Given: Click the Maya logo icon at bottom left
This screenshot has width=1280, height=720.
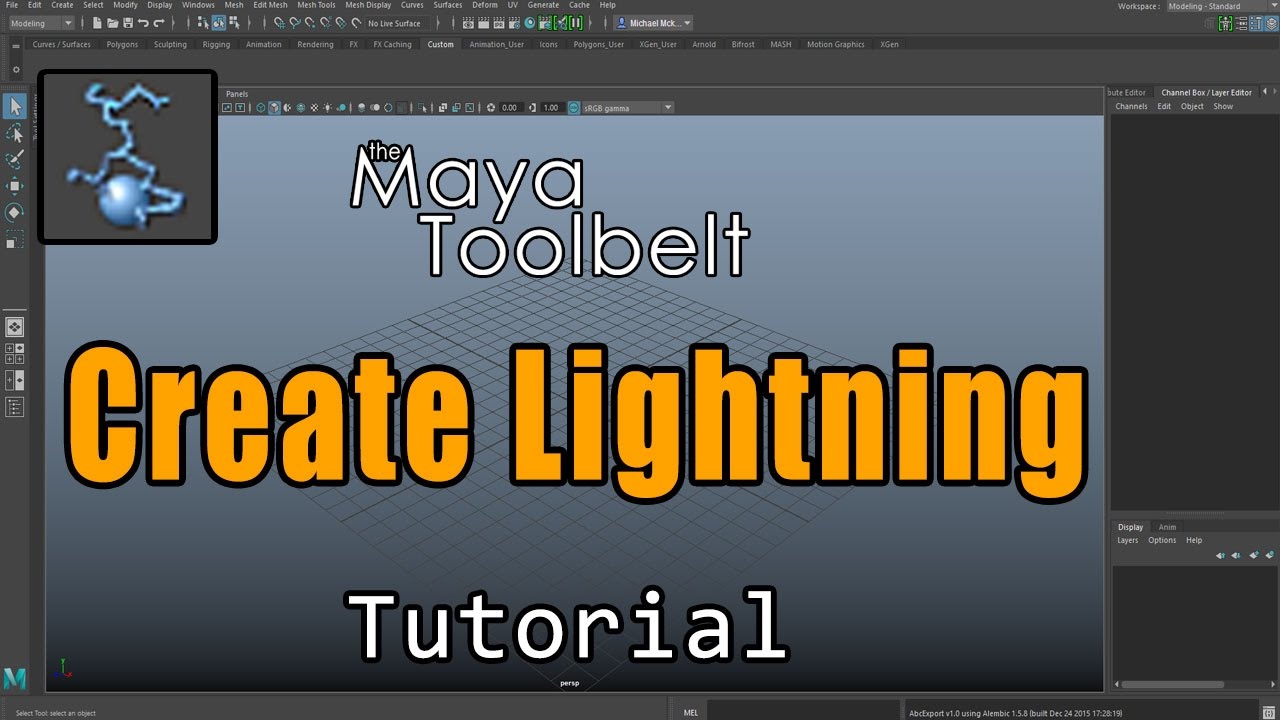Looking at the screenshot, I should 15,678.
